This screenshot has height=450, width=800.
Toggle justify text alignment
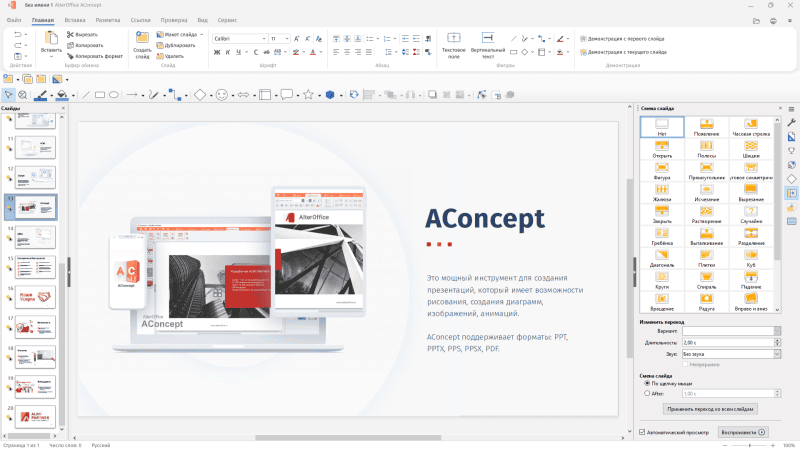tap(369, 52)
